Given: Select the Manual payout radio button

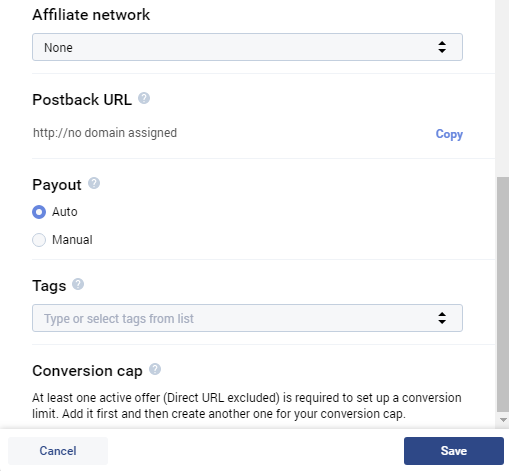Looking at the screenshot, I should coord(39,240).
